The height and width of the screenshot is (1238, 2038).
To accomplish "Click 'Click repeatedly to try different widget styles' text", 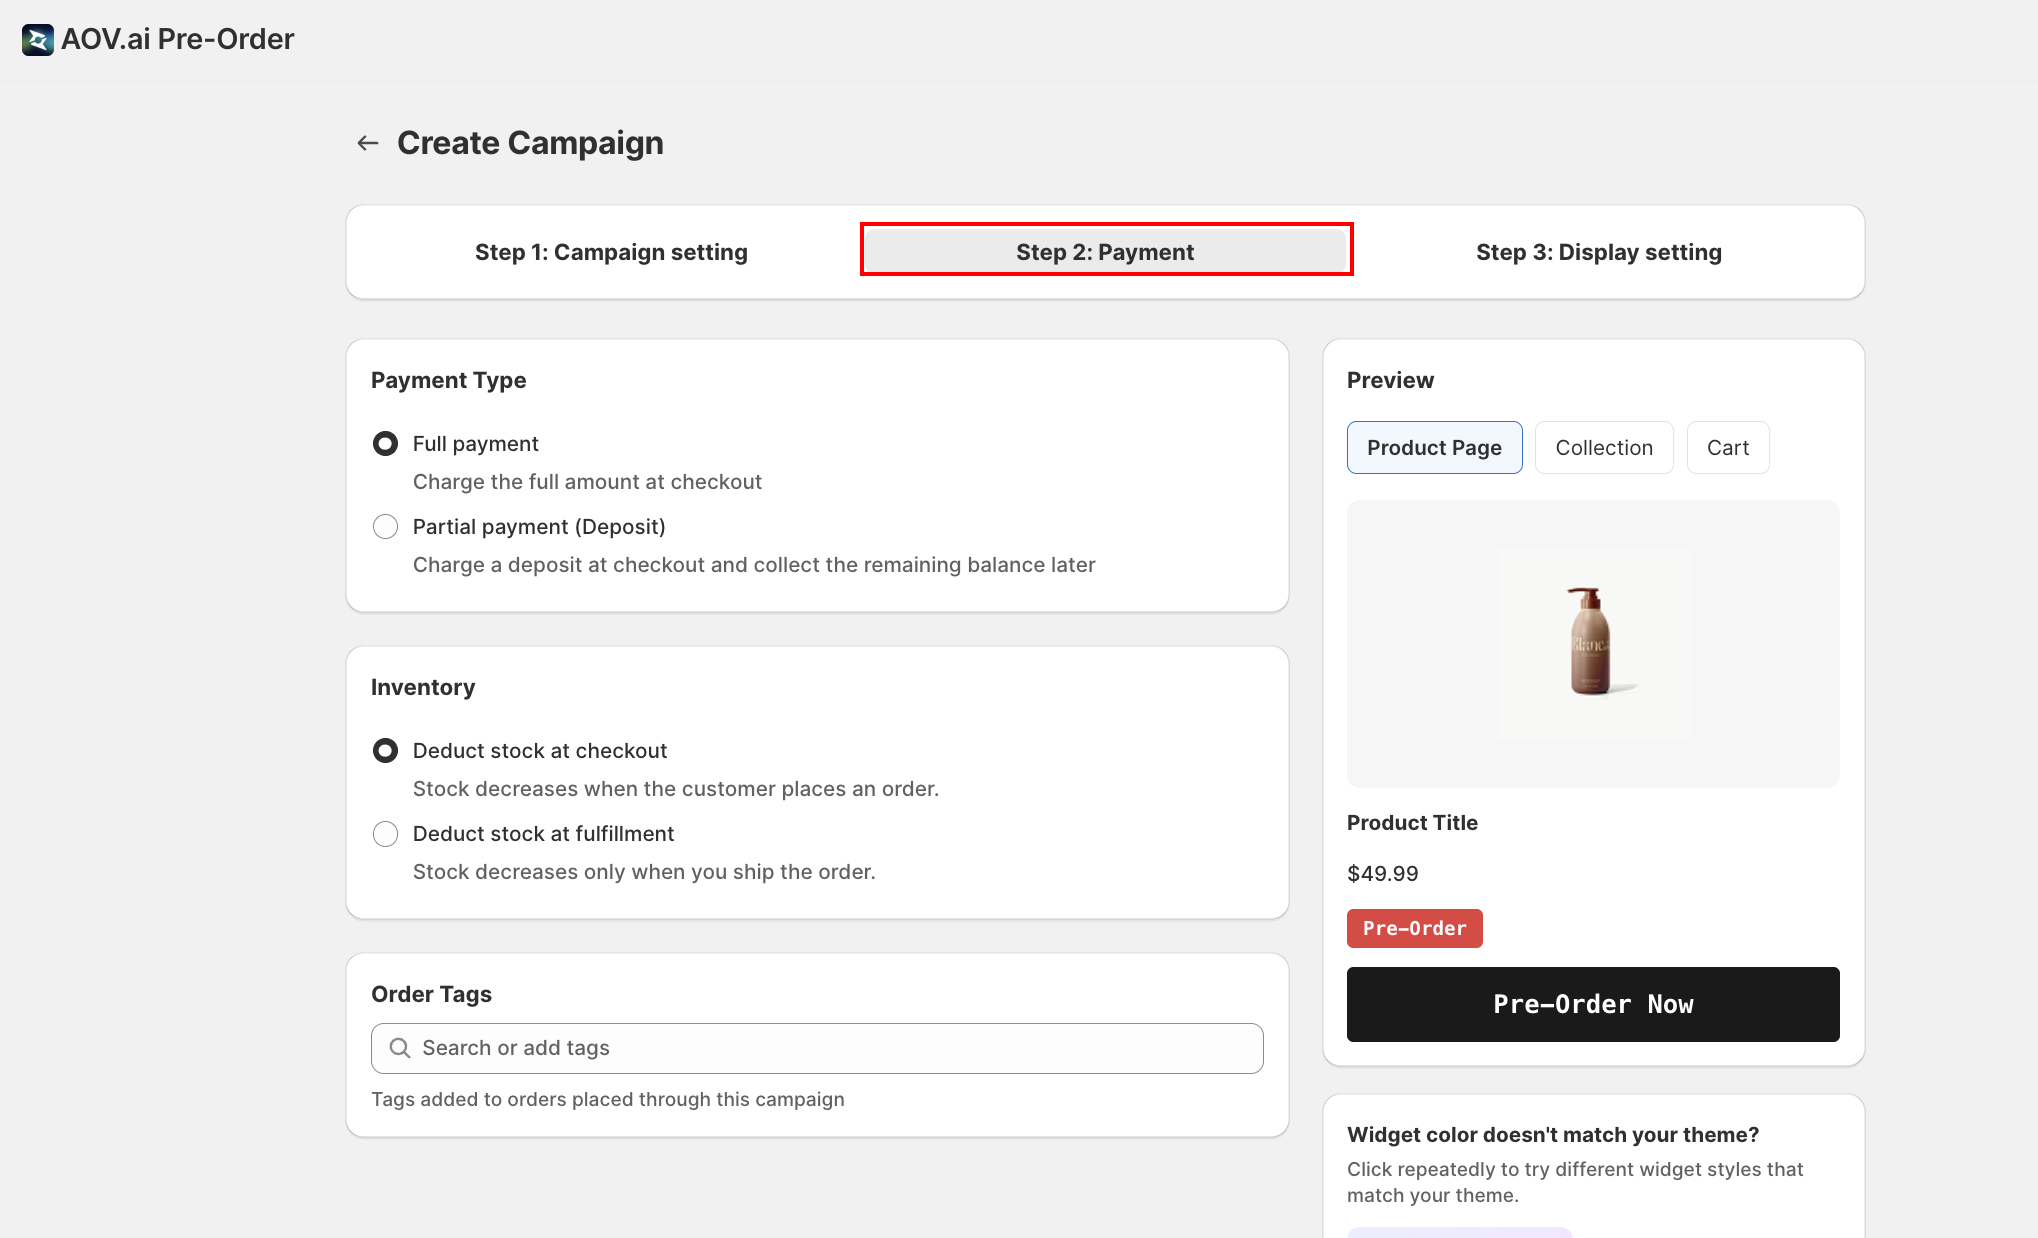I will (x=1575, y=1182).
